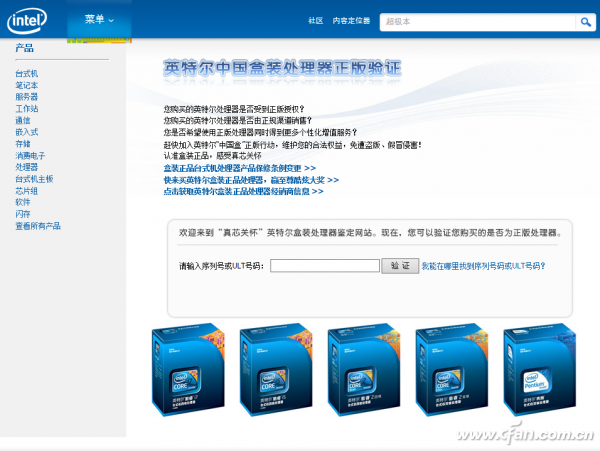The width and height of the screenshot is (600, 451).
Task: Go to 通信 product category
Action: tap(23, 120)
